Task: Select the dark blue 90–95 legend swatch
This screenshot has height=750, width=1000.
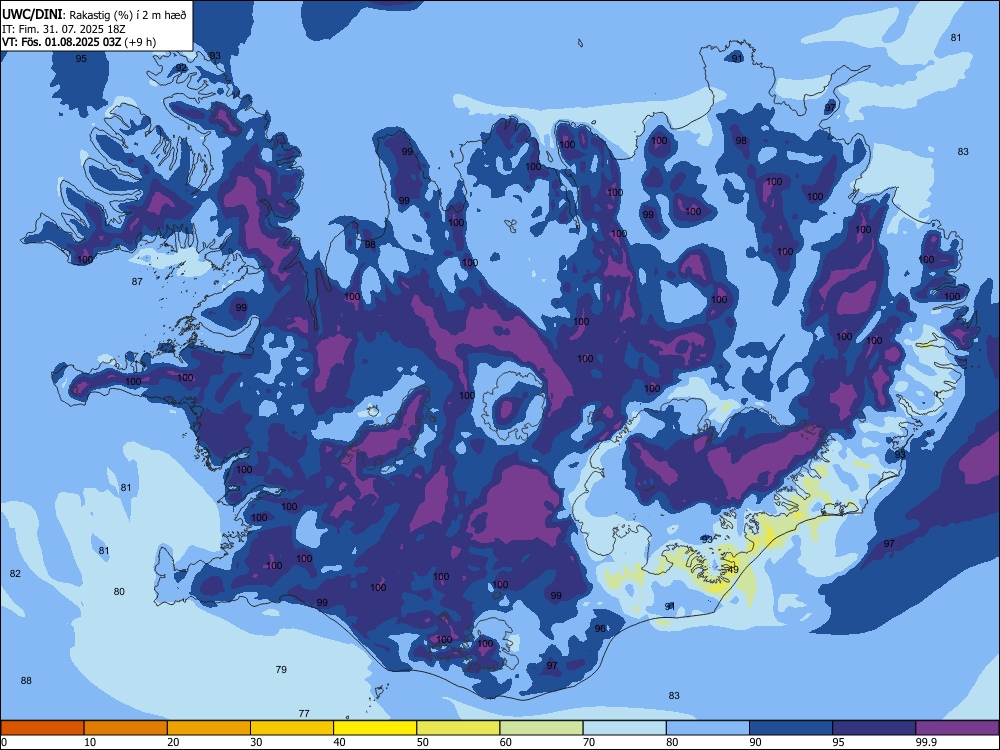Action: click(x=791, y=728)
